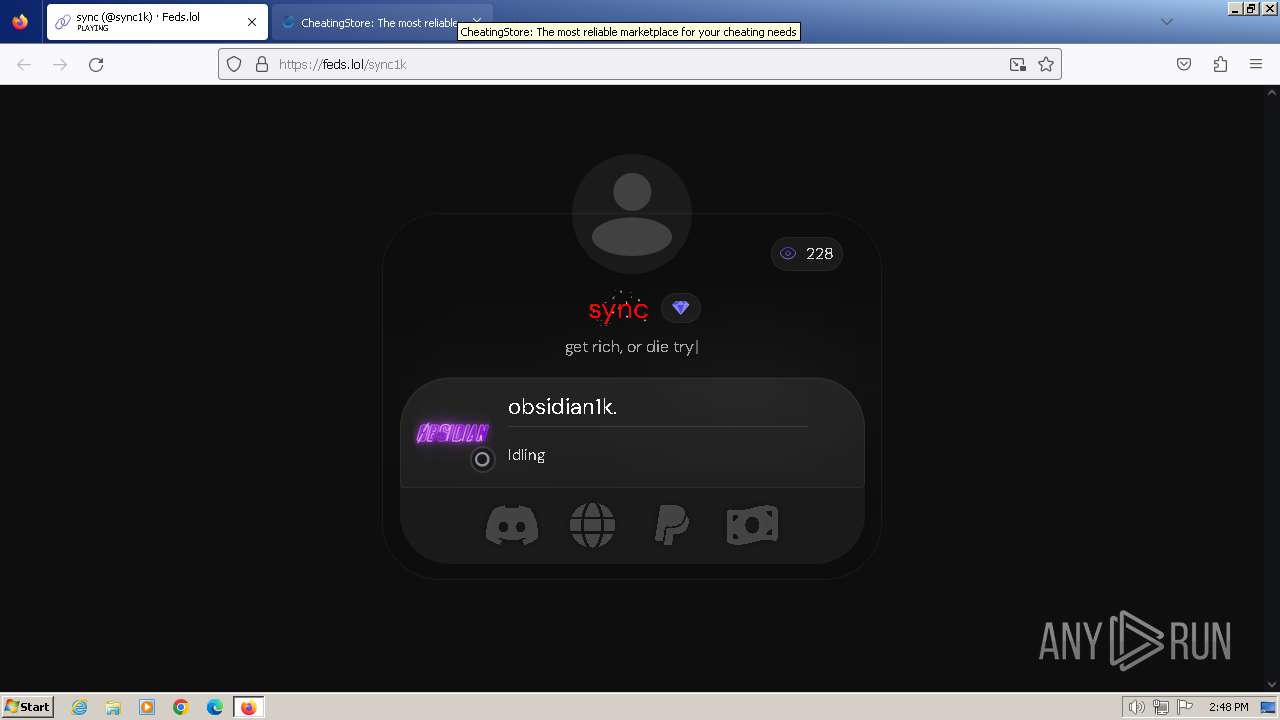
Task: Click the Idling status text
Action: [526, 455]
